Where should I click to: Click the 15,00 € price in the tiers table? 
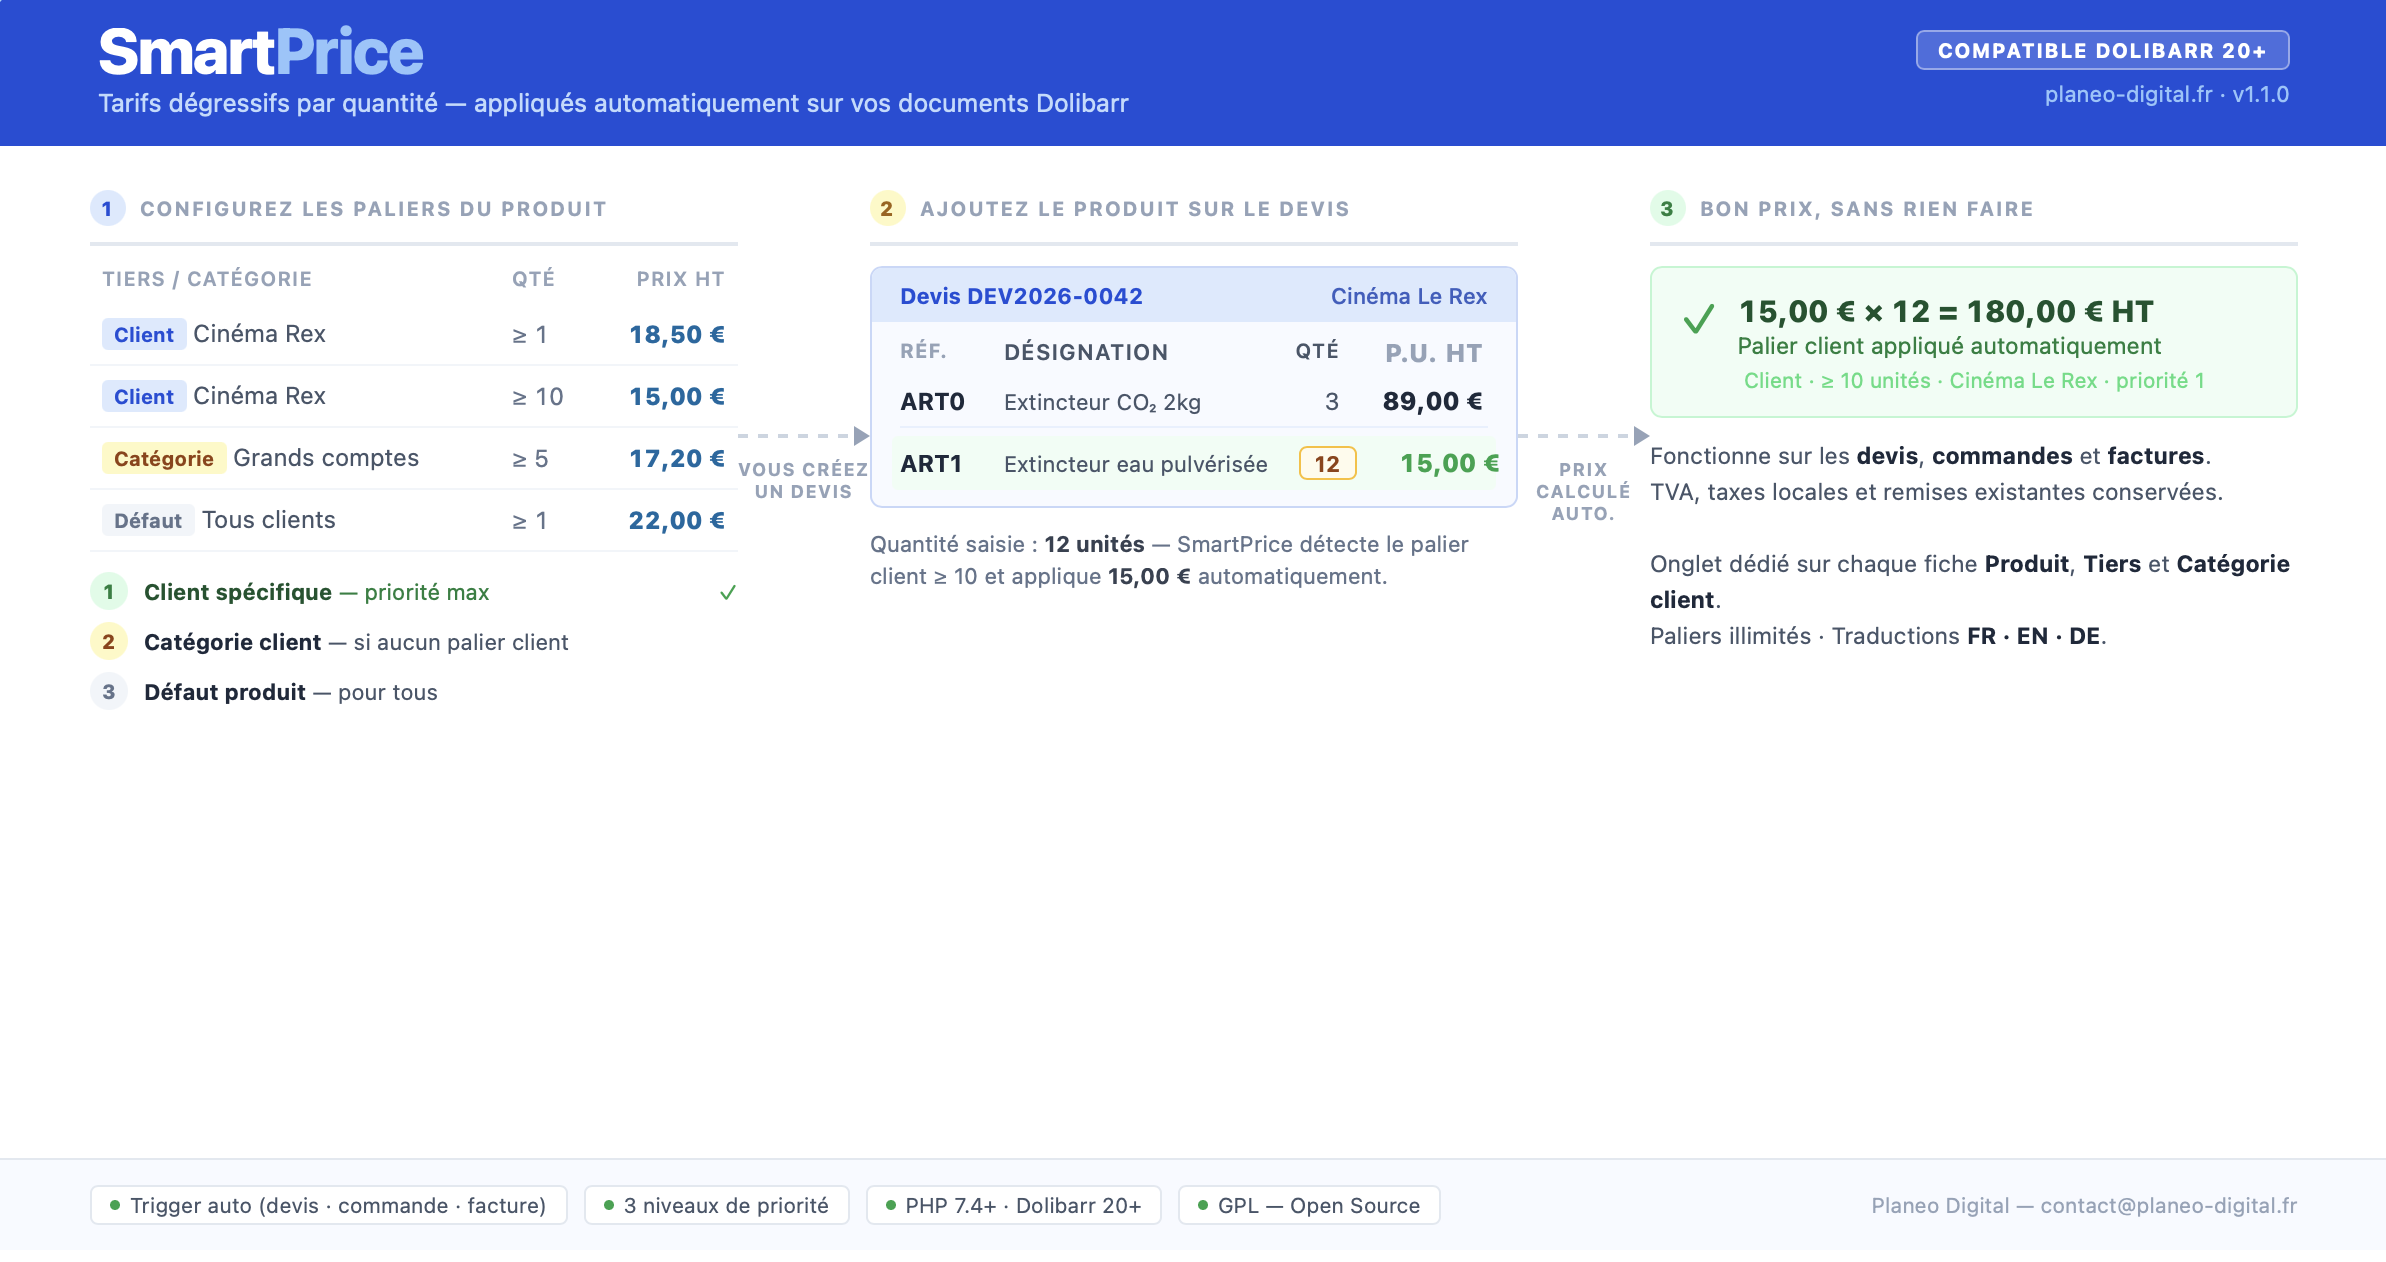pos(677,396)
